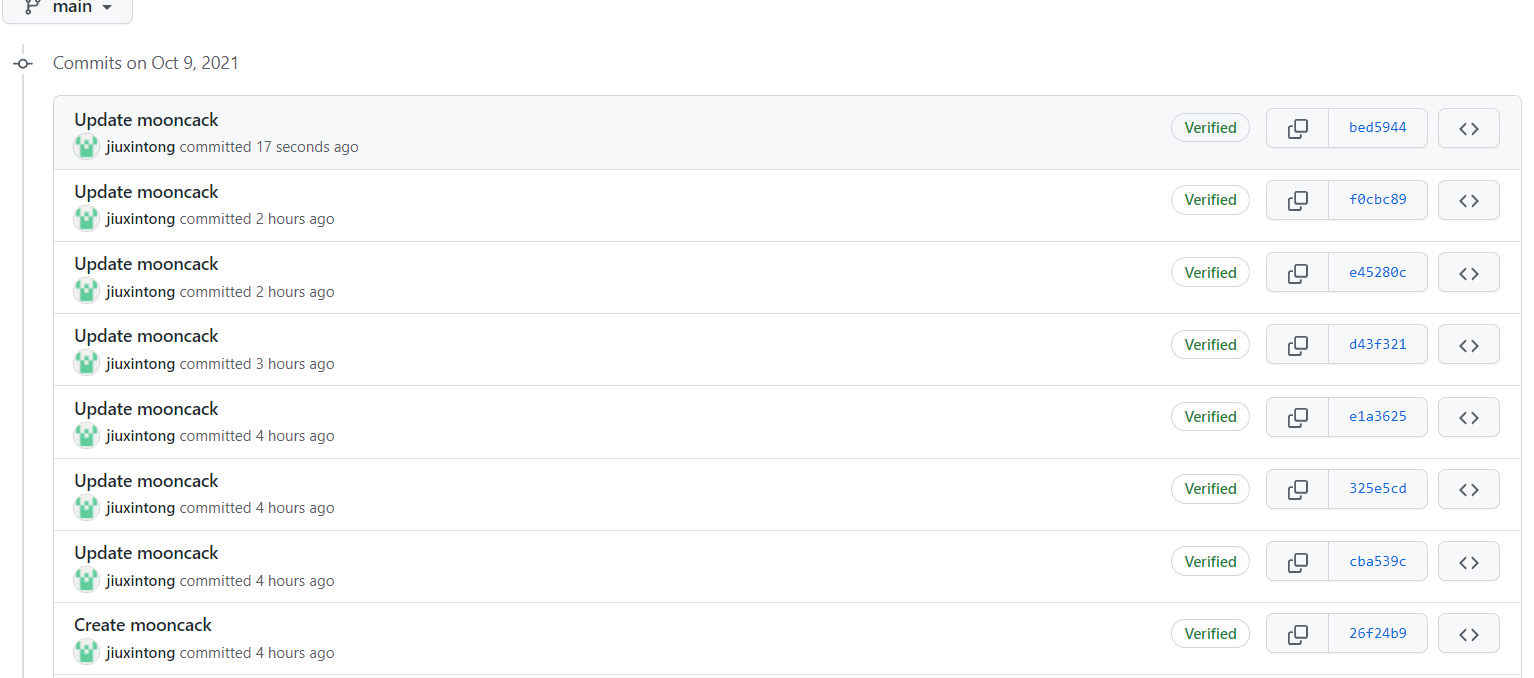Viewport: 1534px width, 678px height.
Task: Show Verified signature details for 26f24b9
Action: point(1210,634)
